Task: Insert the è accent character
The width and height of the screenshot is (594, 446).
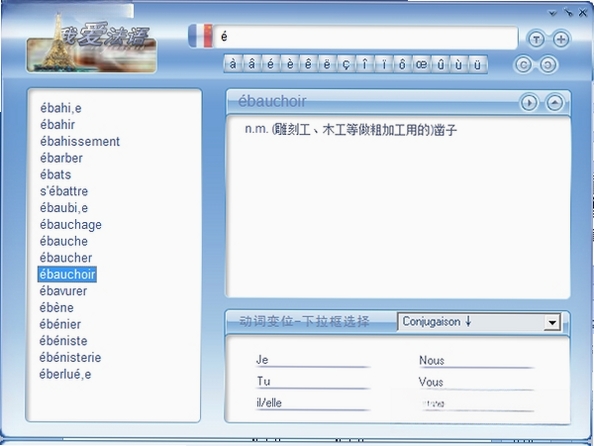Action: click(x=290, y=64)
